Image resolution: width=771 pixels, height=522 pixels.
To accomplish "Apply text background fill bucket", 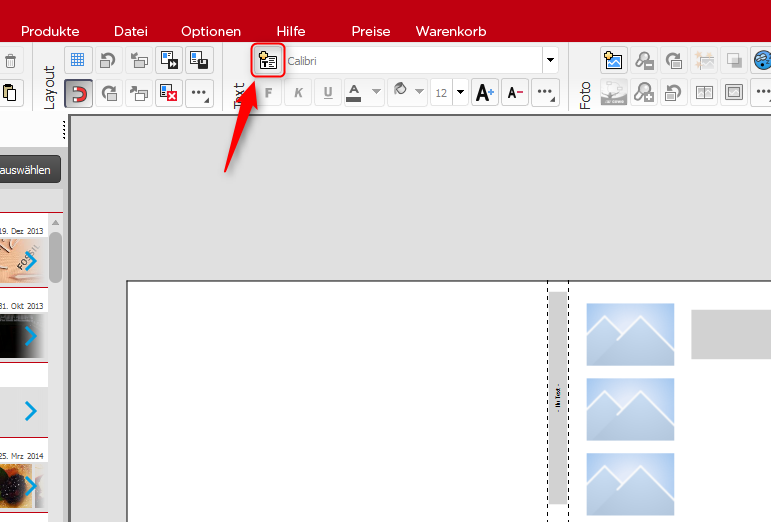I will (400, 92).
